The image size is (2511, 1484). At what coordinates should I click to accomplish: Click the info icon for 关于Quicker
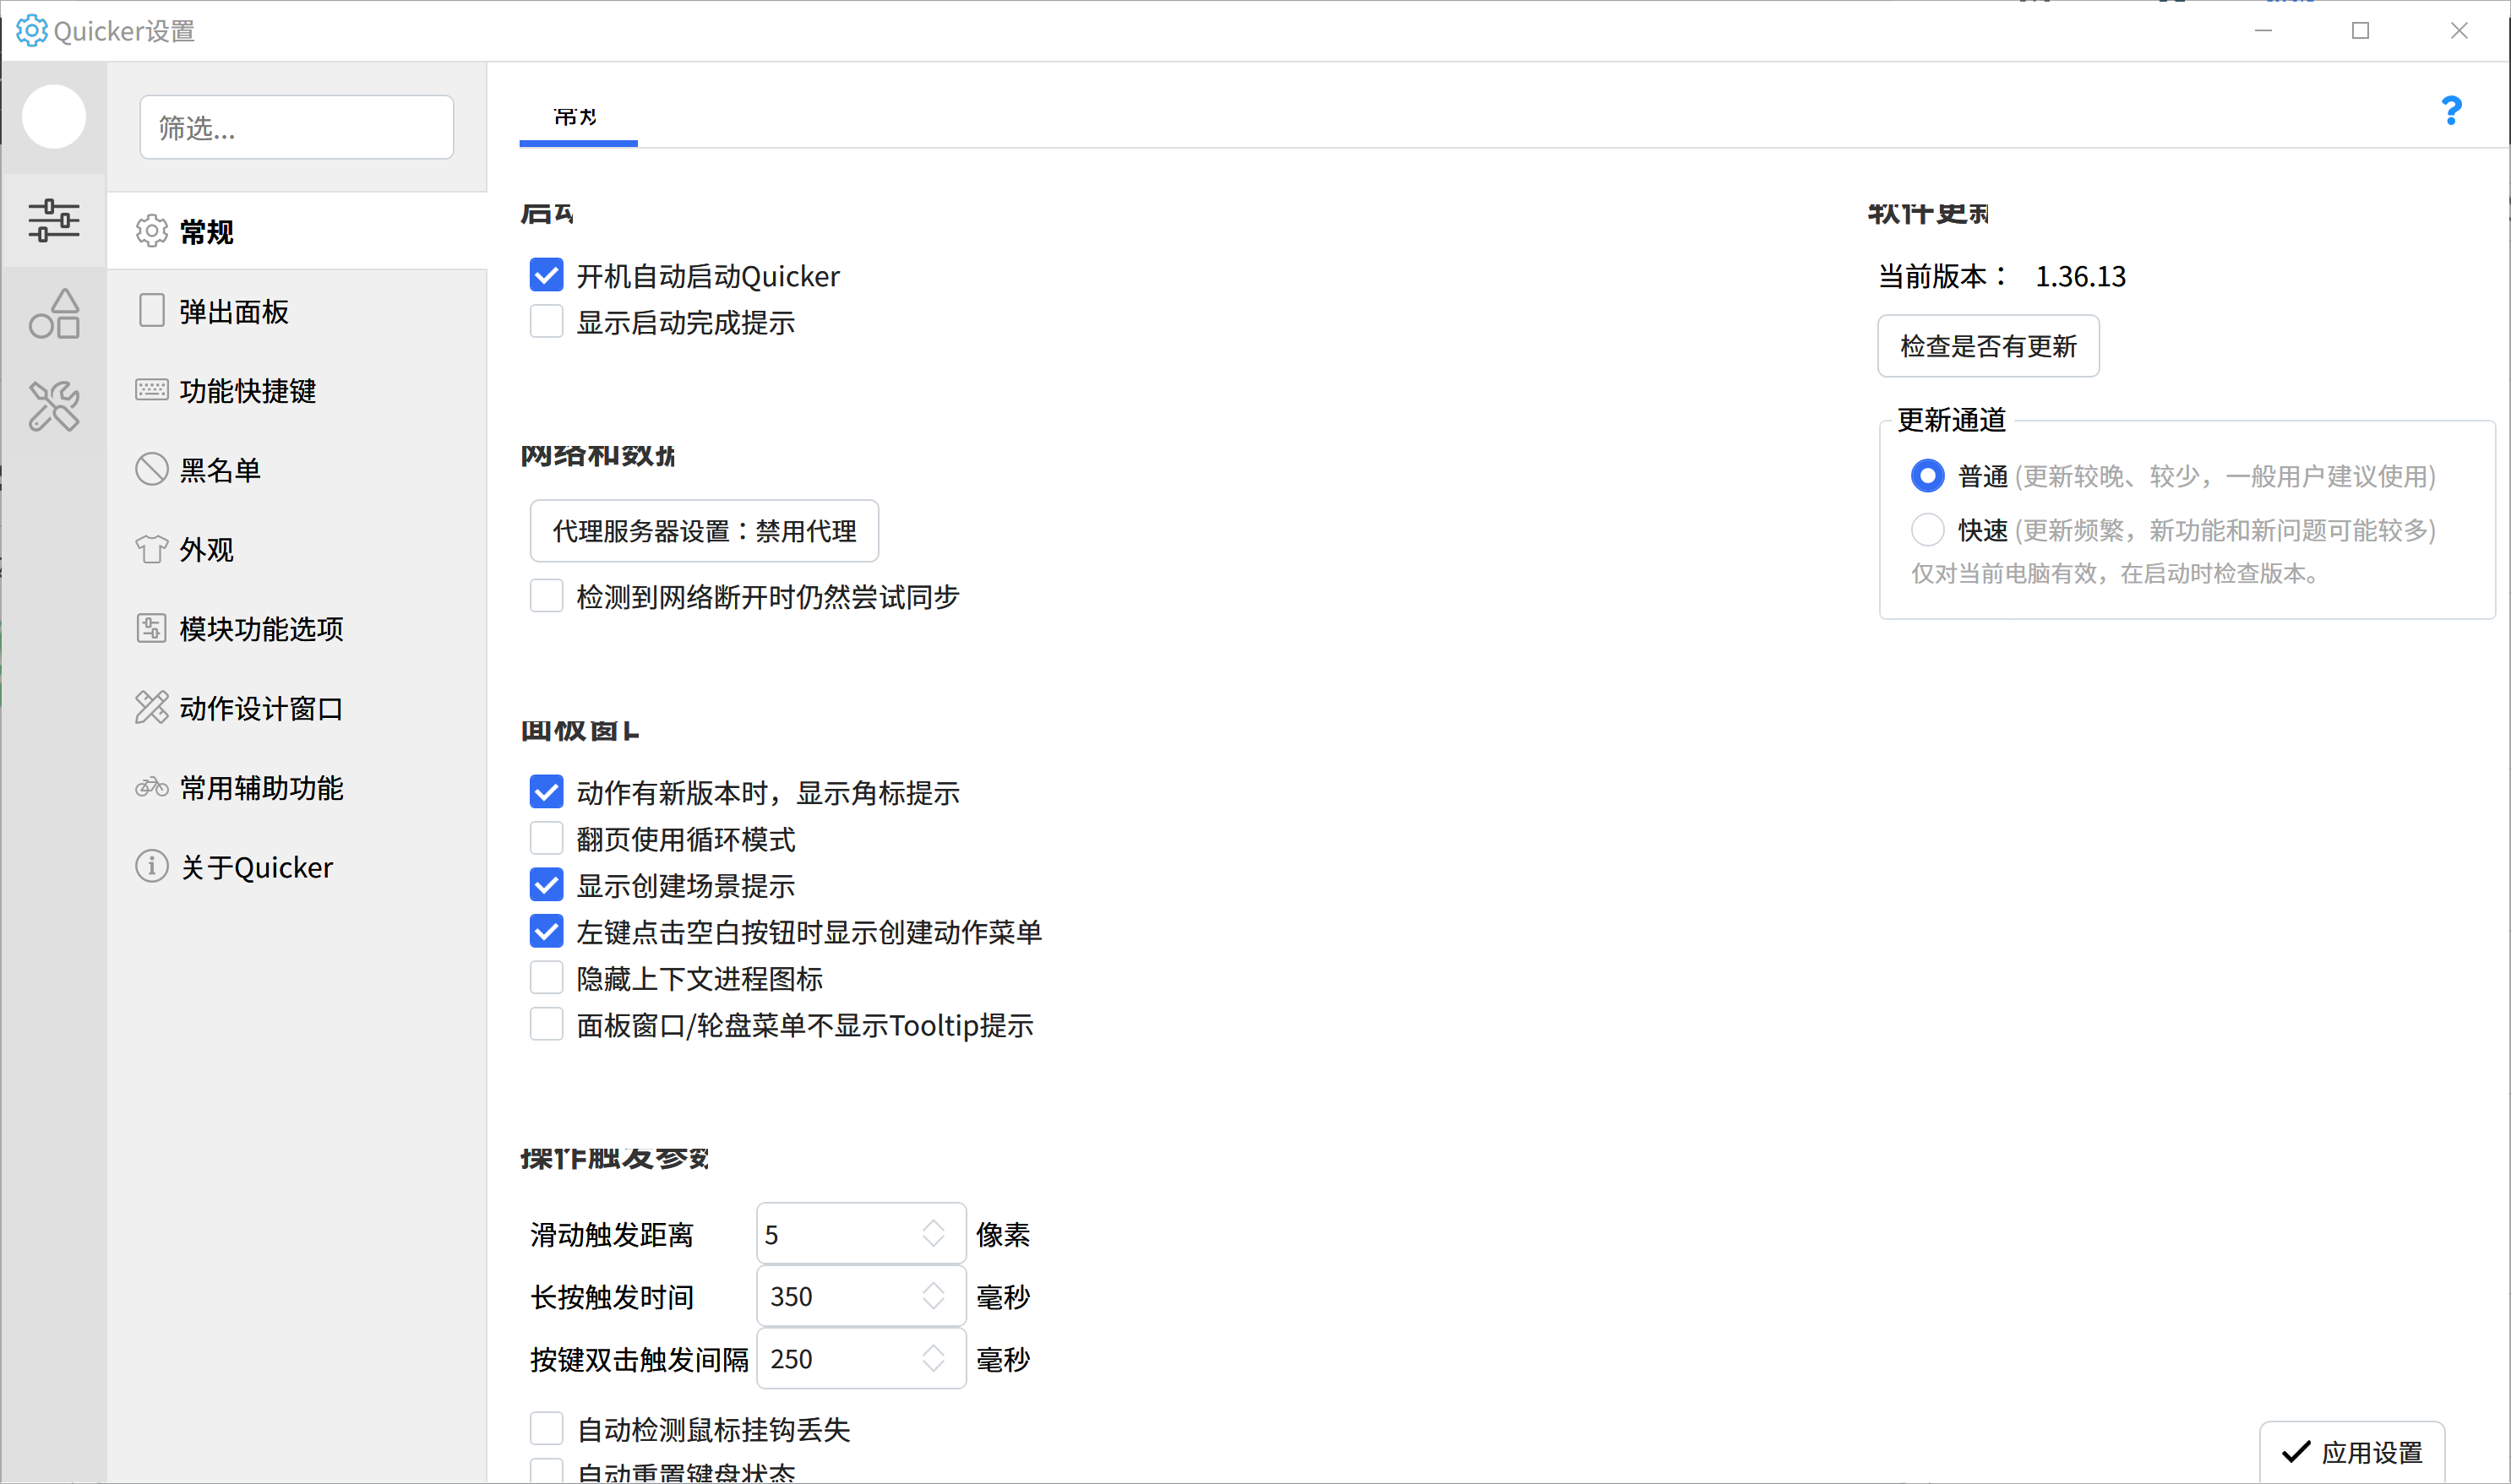(152, 866)
